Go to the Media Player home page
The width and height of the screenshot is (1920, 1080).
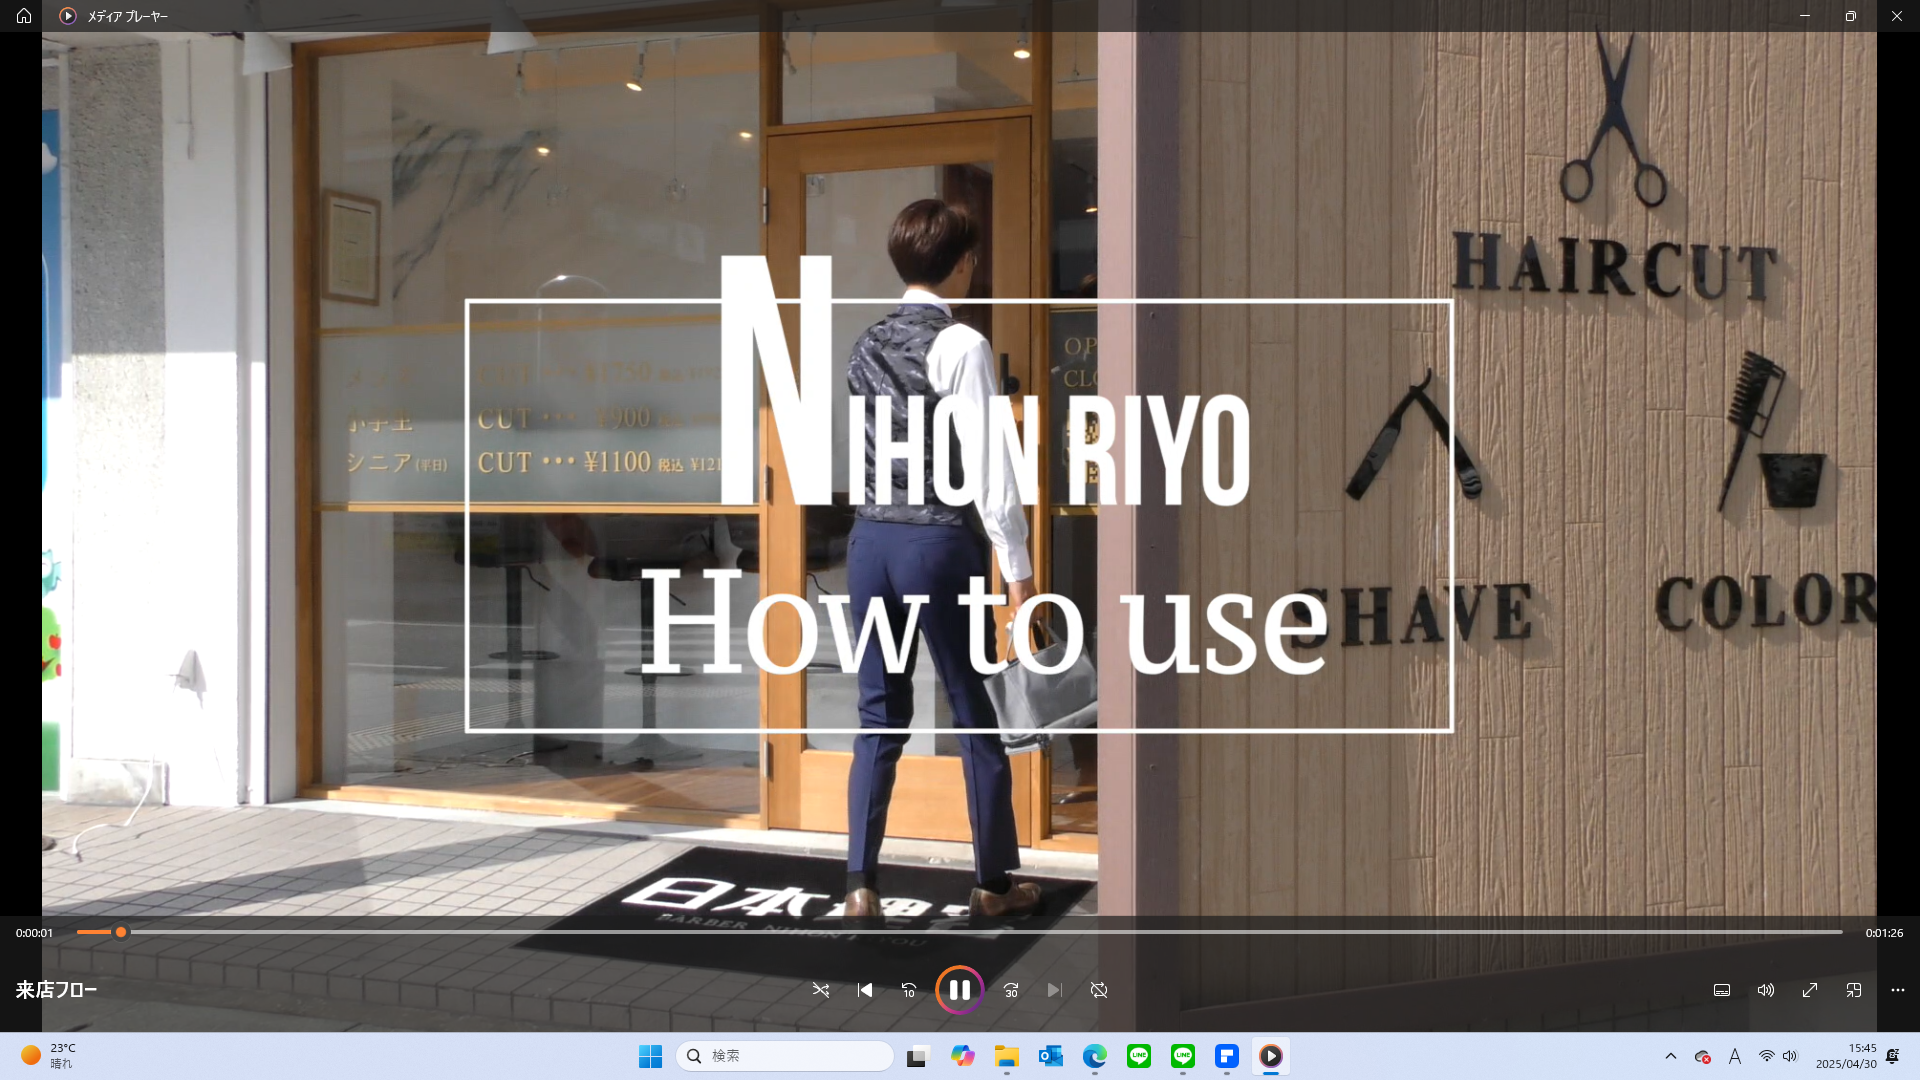[x=24, y=16]
